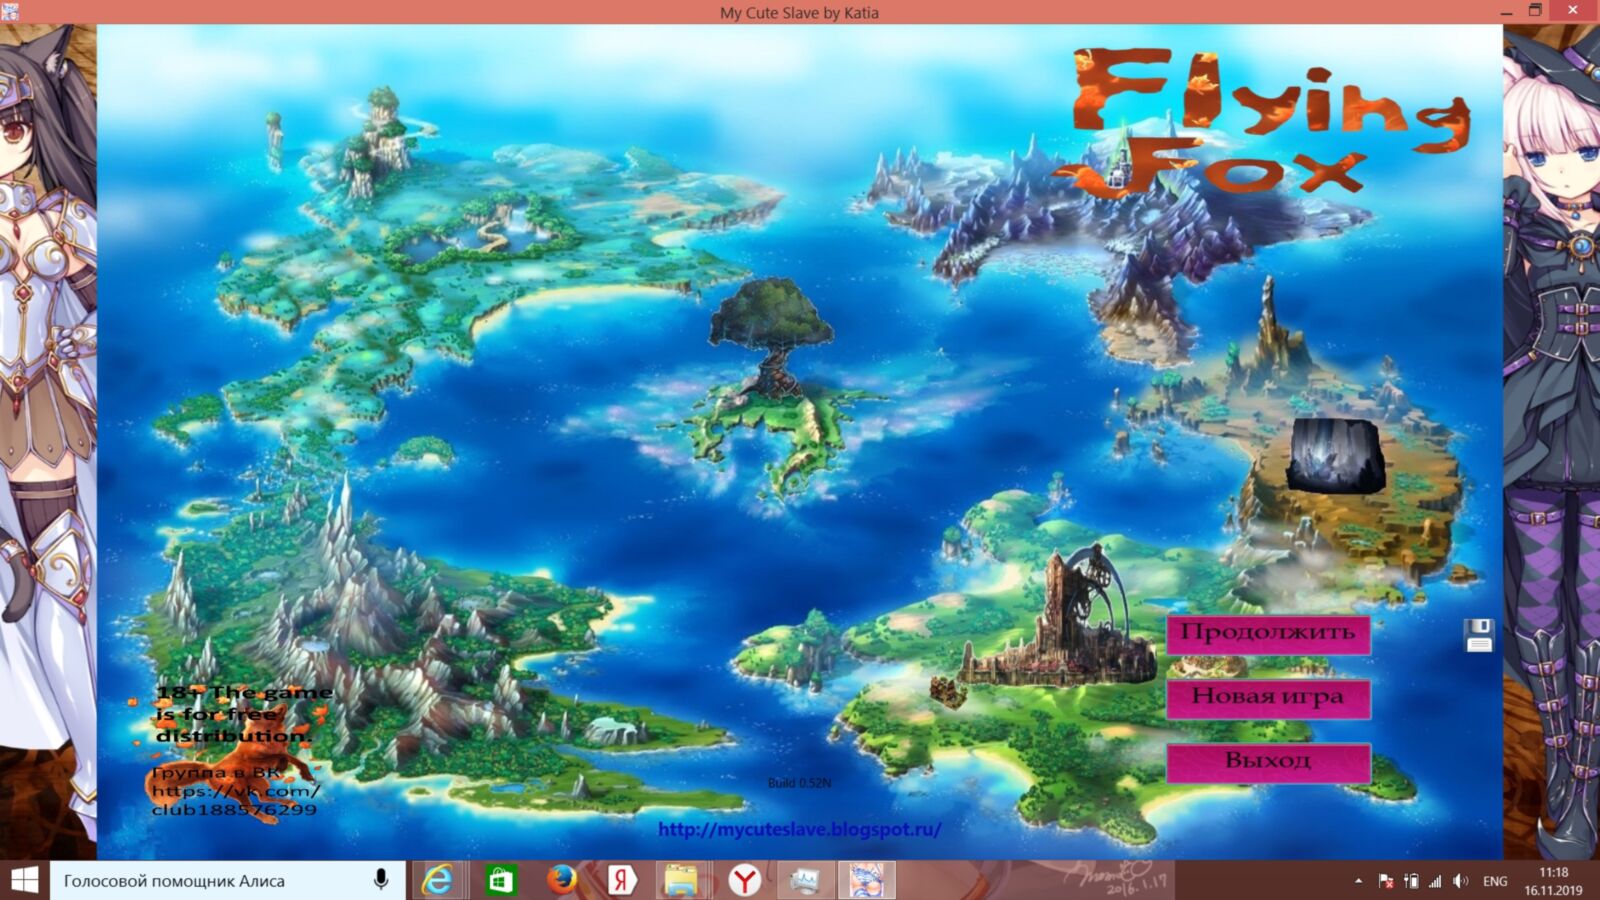Click the network signal icon in the system tray
1600x900 pixels.
tap(1436, 881)
